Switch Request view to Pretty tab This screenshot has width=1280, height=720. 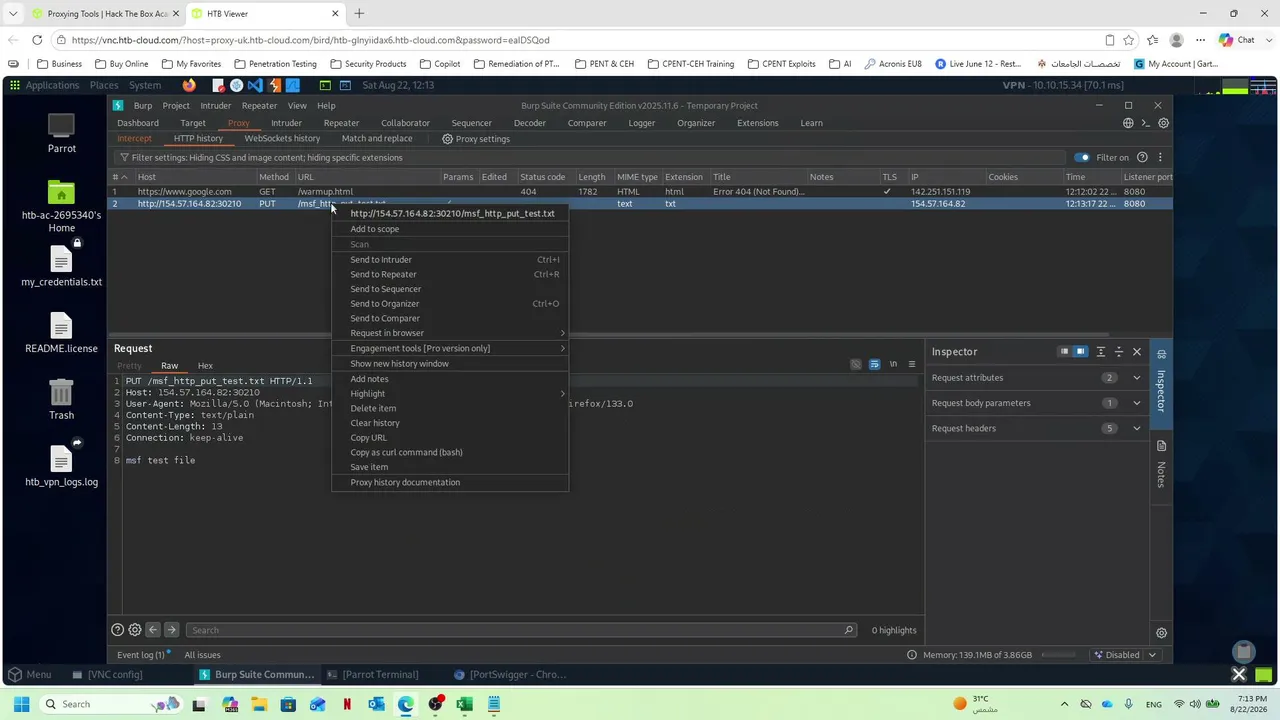[x=130, y=366]
